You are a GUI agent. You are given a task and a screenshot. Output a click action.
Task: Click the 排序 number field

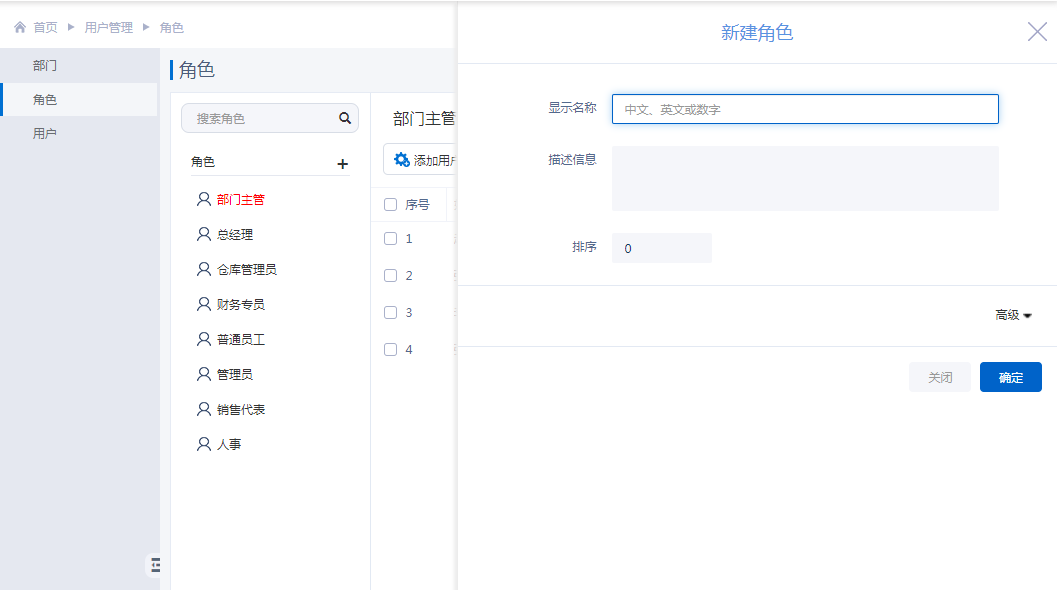tap(661, 248)
